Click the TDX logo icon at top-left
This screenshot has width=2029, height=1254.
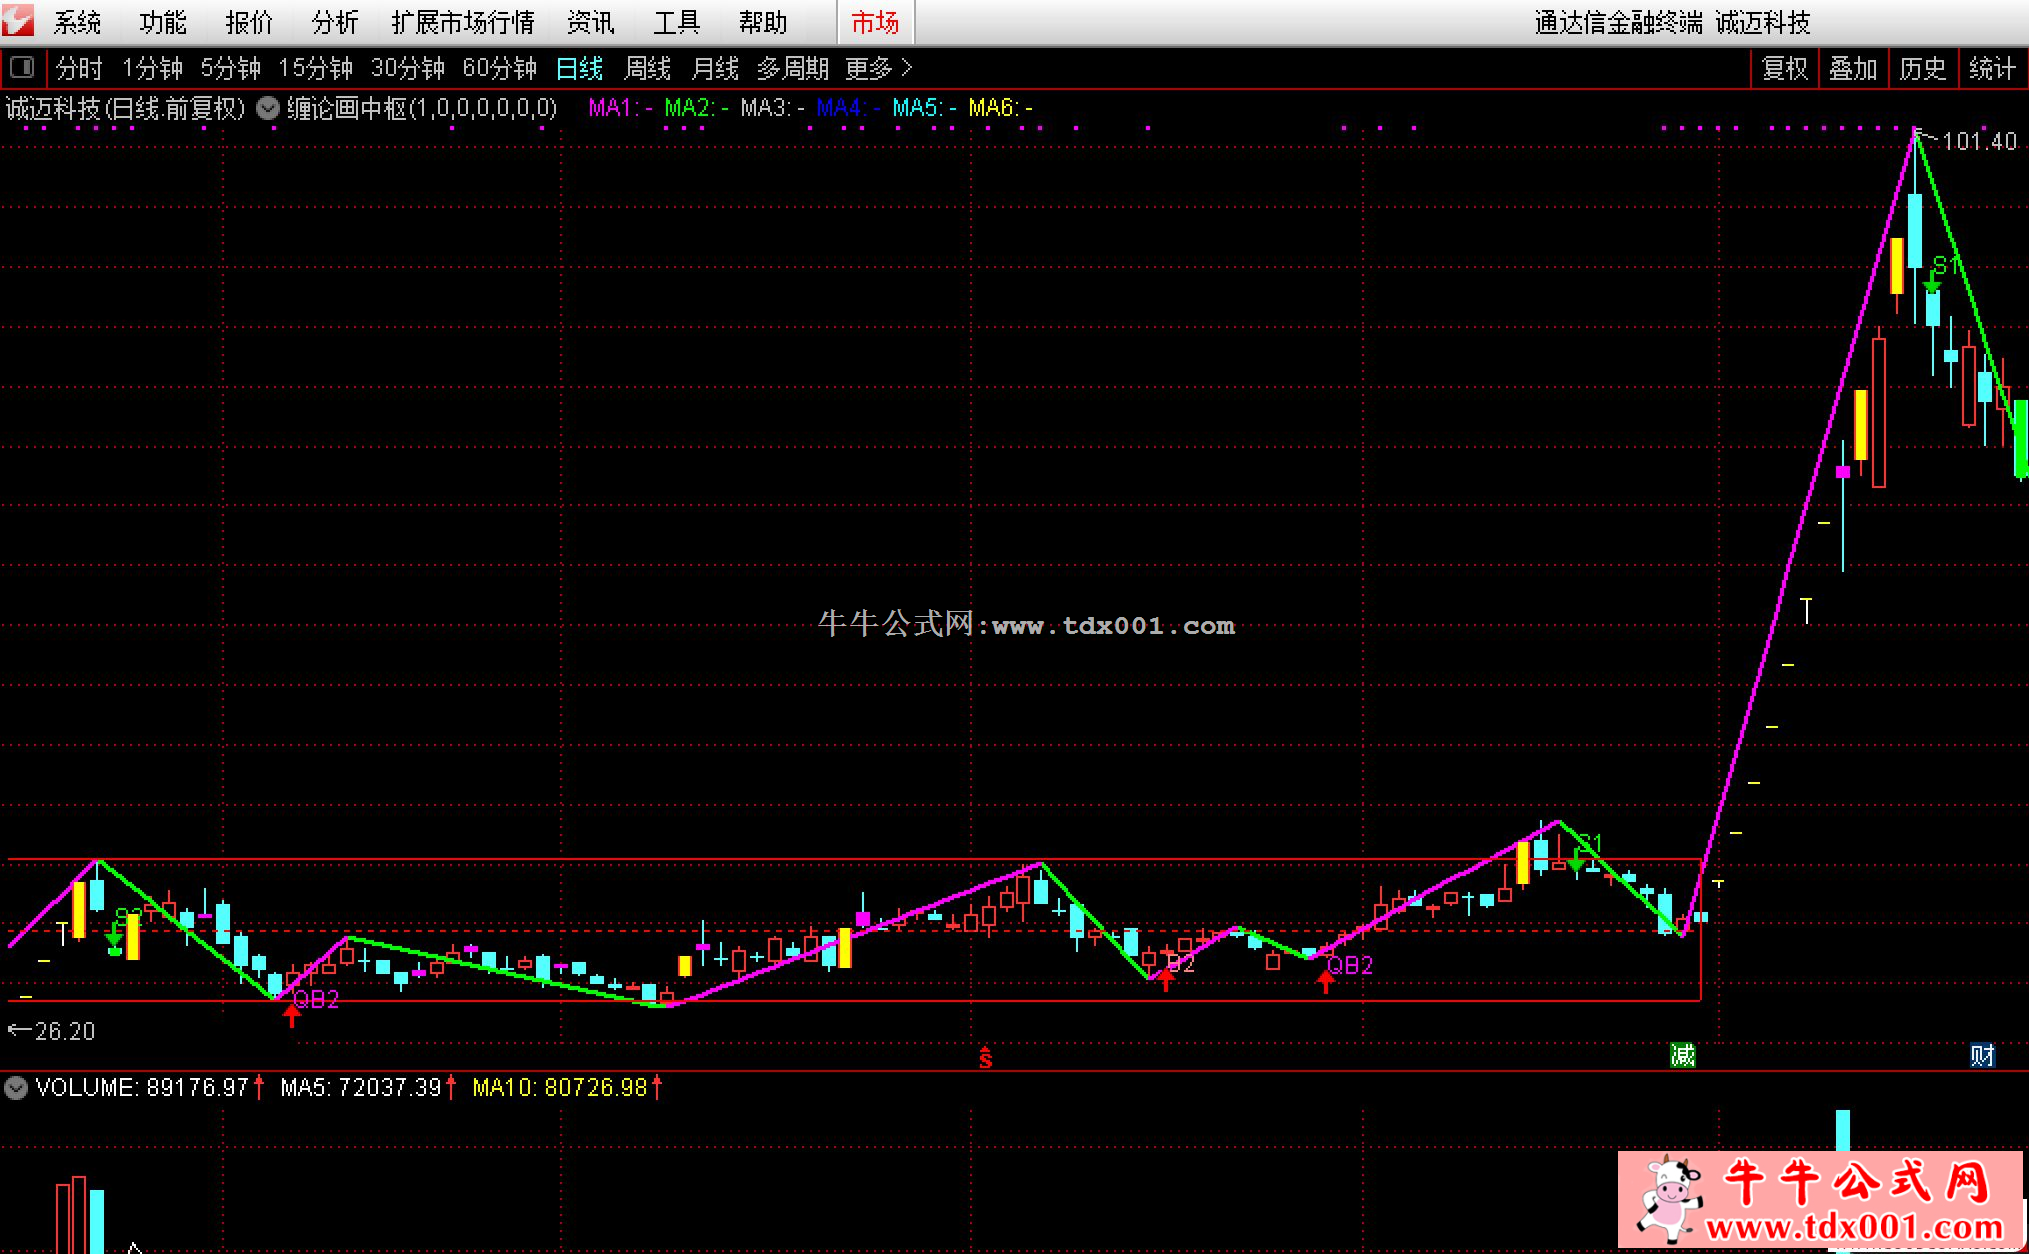coord(18,20)
